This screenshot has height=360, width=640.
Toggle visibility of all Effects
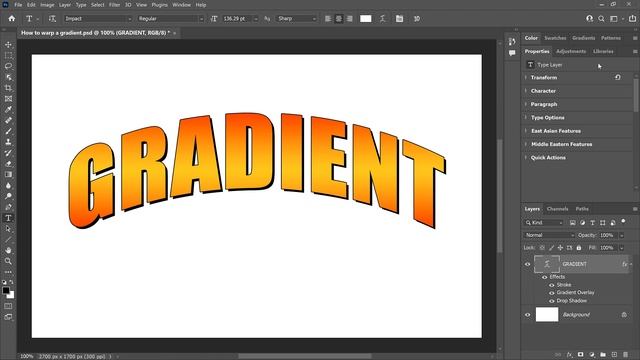coord(544,277)
